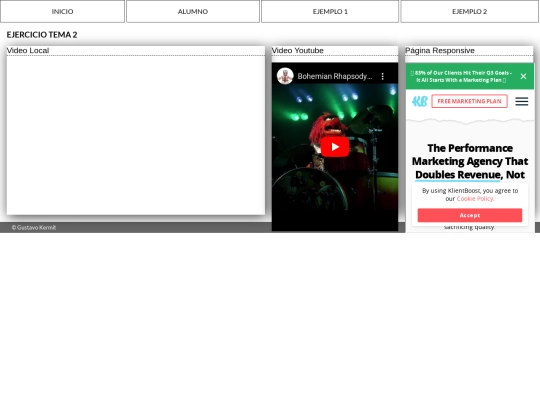Click the Video Youtube section title

[298, 51]
